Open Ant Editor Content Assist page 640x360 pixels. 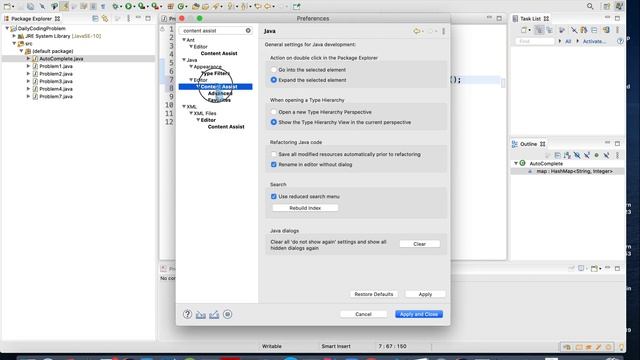(x=219, y=53)
